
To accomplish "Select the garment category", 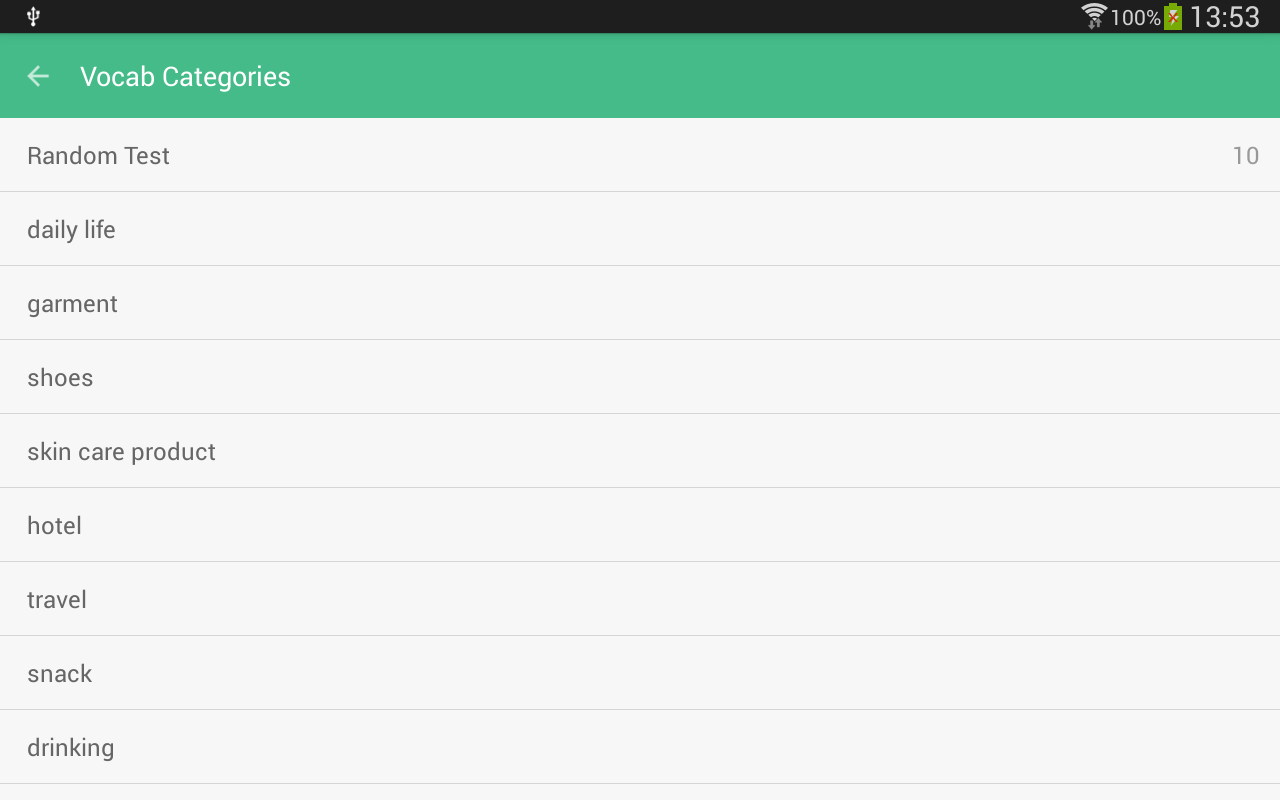I will tap(72, 303).
